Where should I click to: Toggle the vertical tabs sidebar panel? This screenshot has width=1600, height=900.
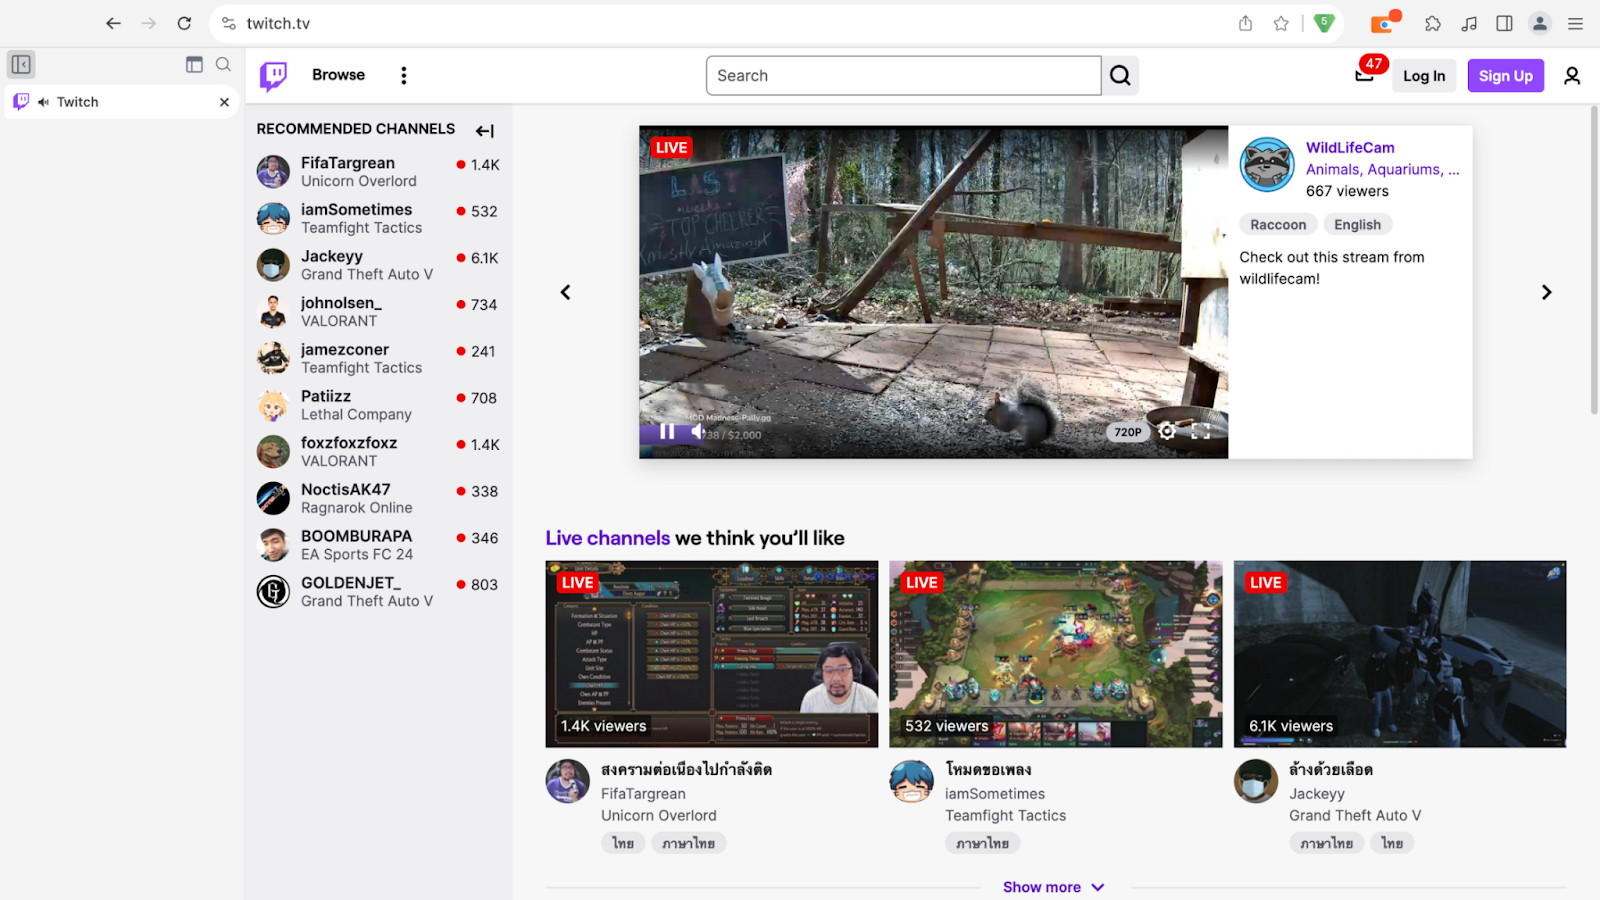click(x=21, y=65)
